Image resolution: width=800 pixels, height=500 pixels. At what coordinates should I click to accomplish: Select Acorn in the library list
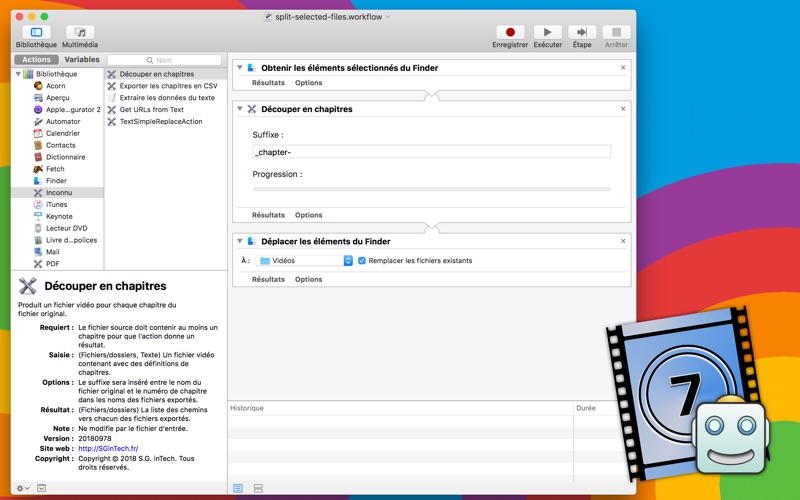point(56,86)
